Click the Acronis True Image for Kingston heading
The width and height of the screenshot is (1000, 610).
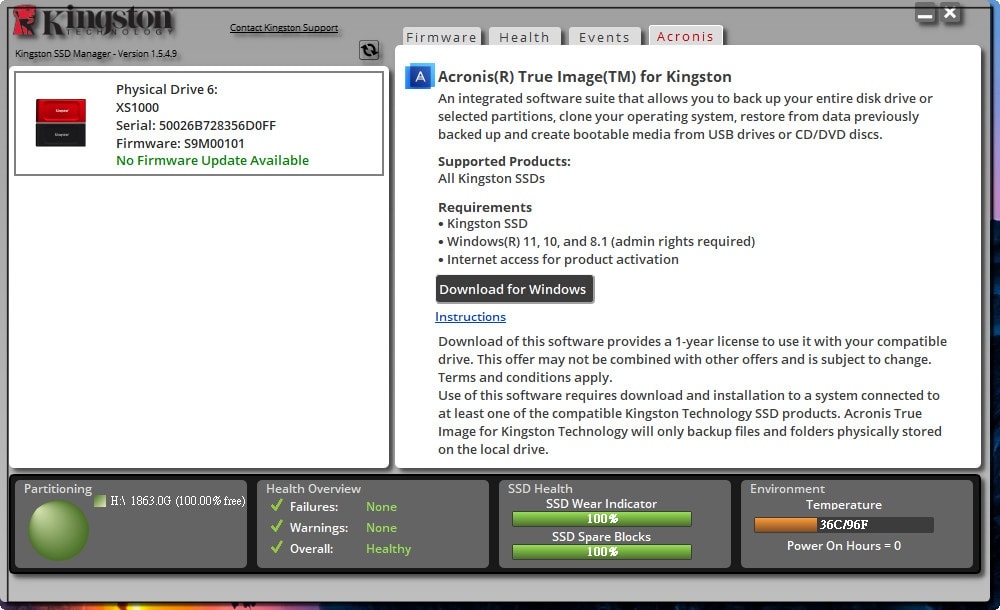[584, 77]
